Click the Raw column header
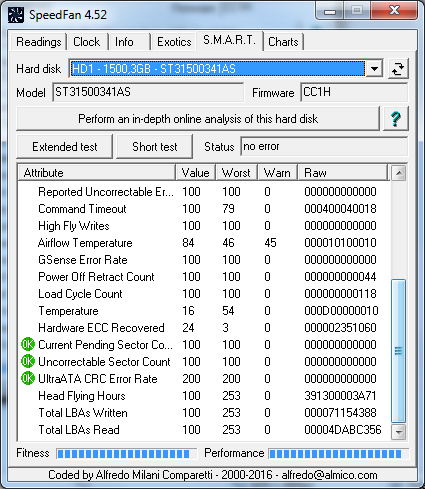This screenshot has height=489, width=425. pos(343,173)
